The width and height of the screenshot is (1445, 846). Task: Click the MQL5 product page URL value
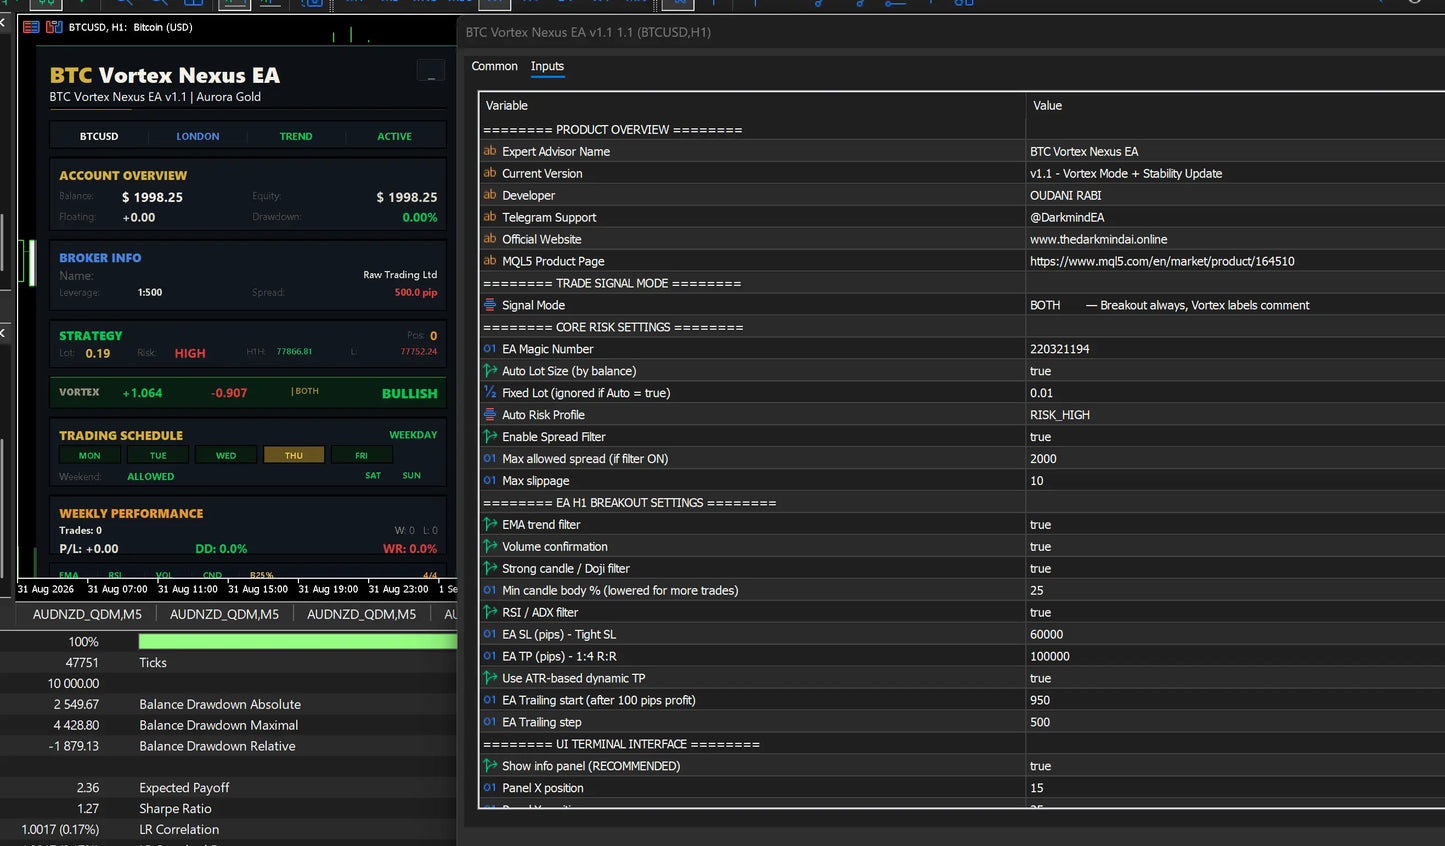click(x=1162, y=261)
